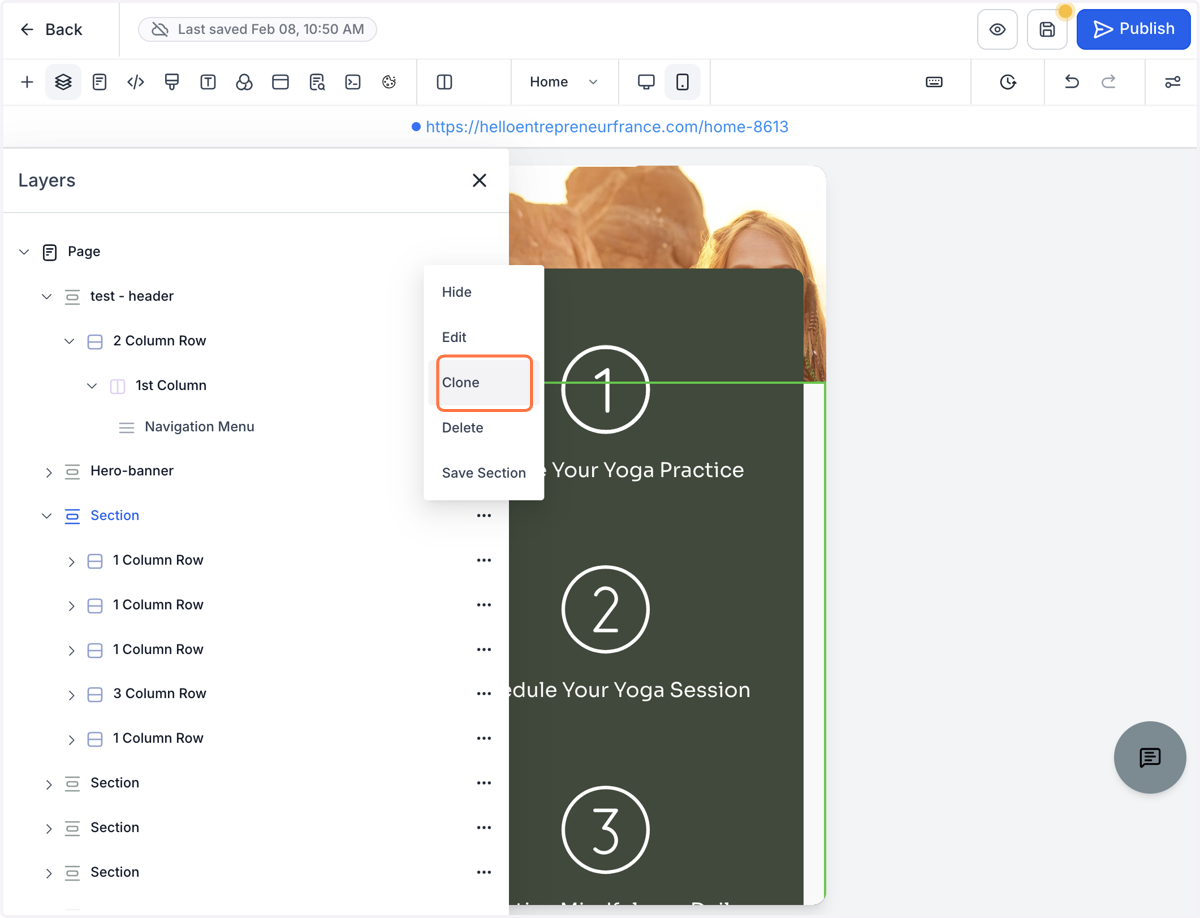Open the Home page dropdown
The height and width of the screenshot is (918, 1200).
[564, 82]
